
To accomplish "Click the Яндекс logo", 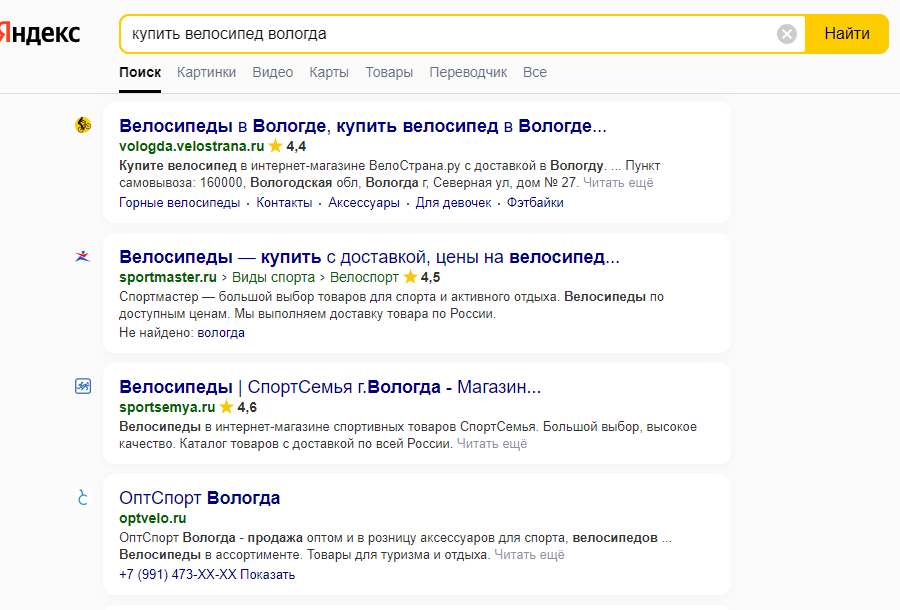I will click(39, 33).
